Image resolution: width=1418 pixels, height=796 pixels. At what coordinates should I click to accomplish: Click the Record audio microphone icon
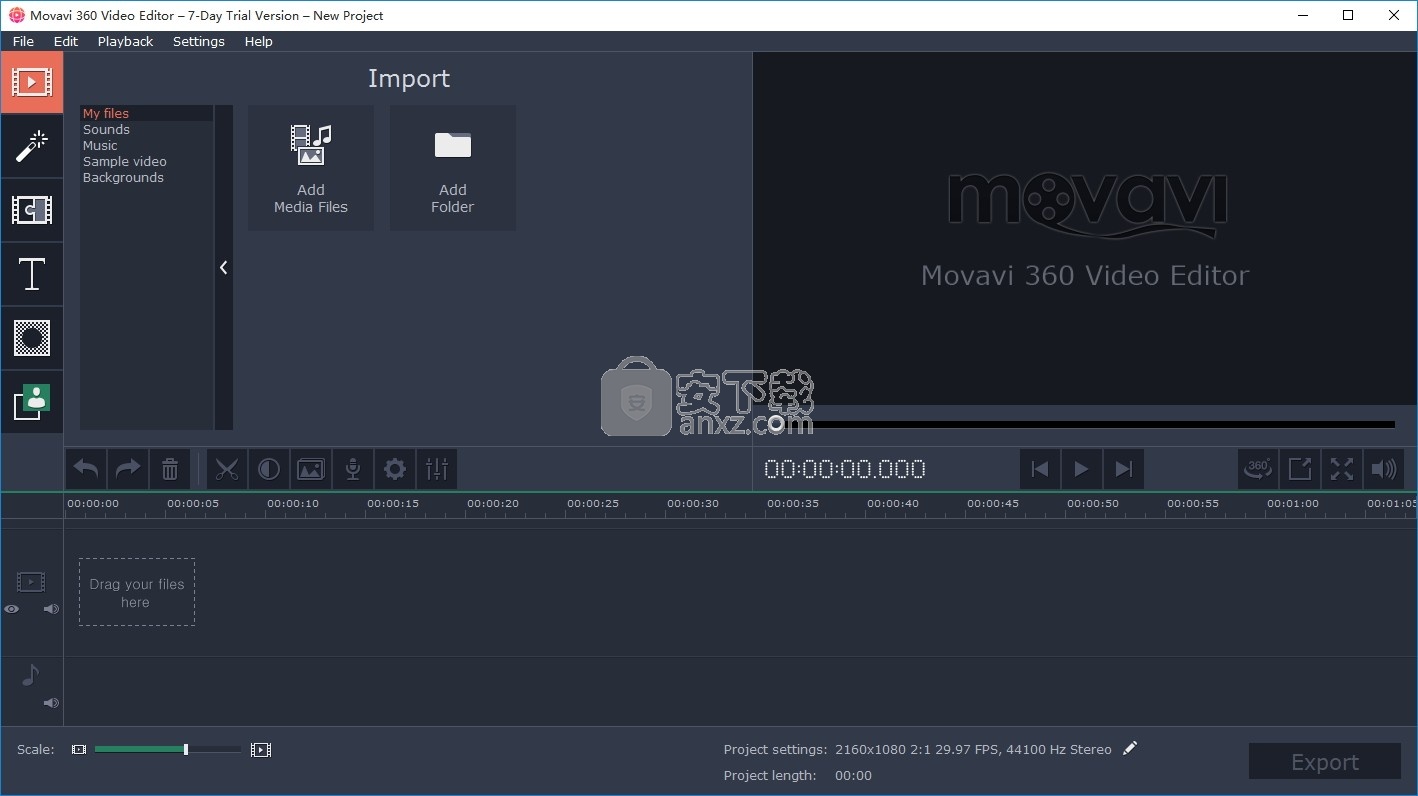click(353, 469)
